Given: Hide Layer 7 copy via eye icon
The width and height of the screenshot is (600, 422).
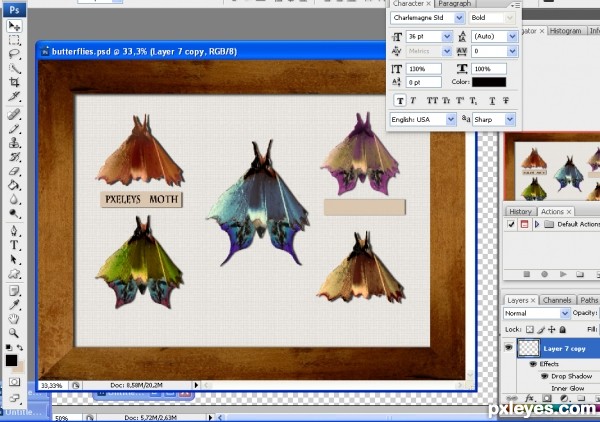Looking at the screenshot, I should [509, 347].
